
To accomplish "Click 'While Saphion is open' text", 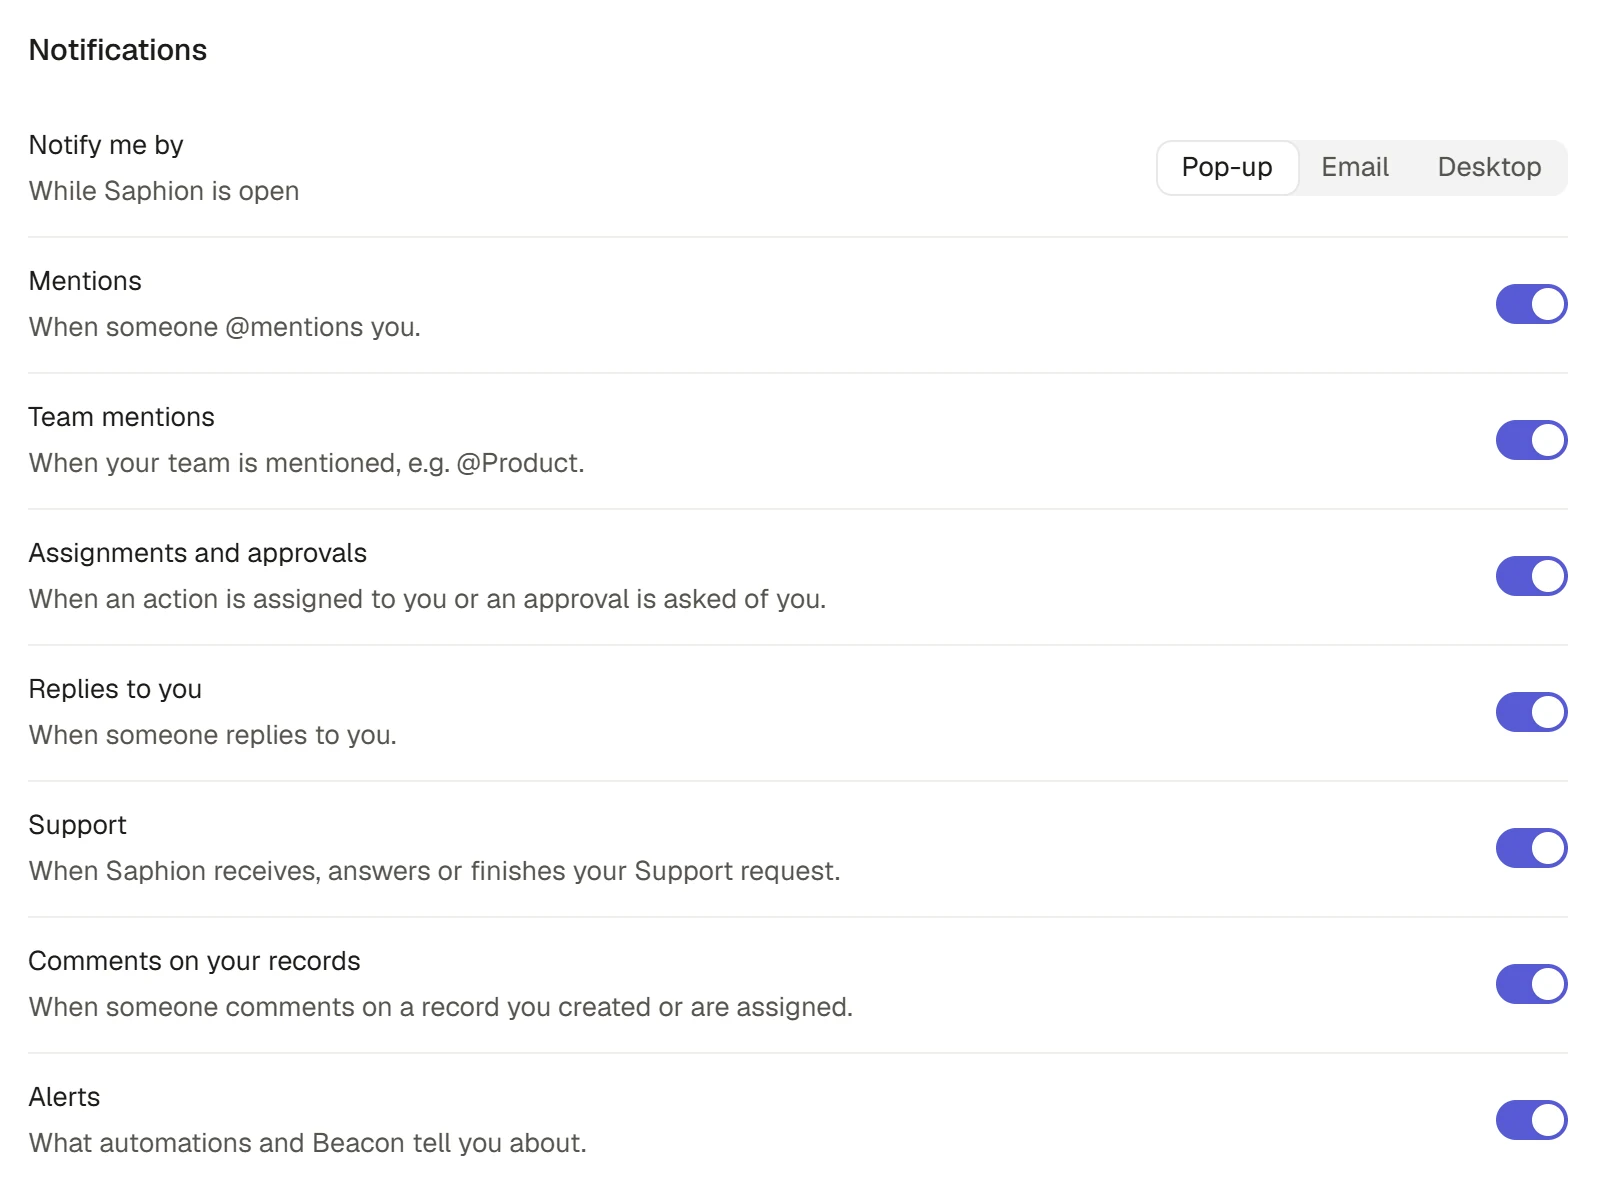I will (x=164, y=191).
